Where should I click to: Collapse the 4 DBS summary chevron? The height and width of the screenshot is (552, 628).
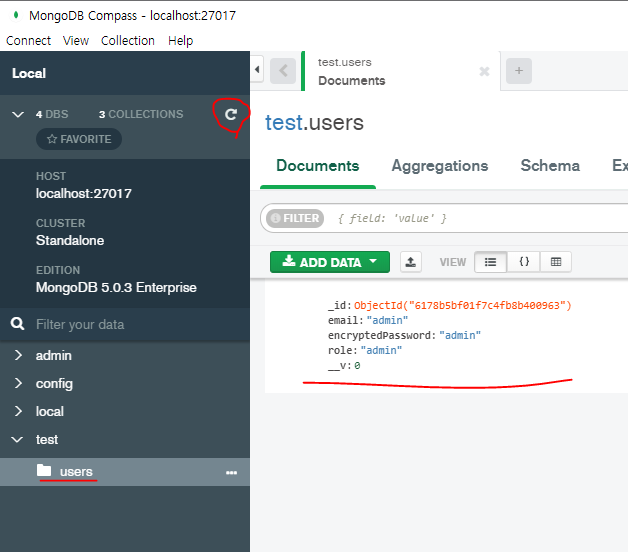click(18, 115)
